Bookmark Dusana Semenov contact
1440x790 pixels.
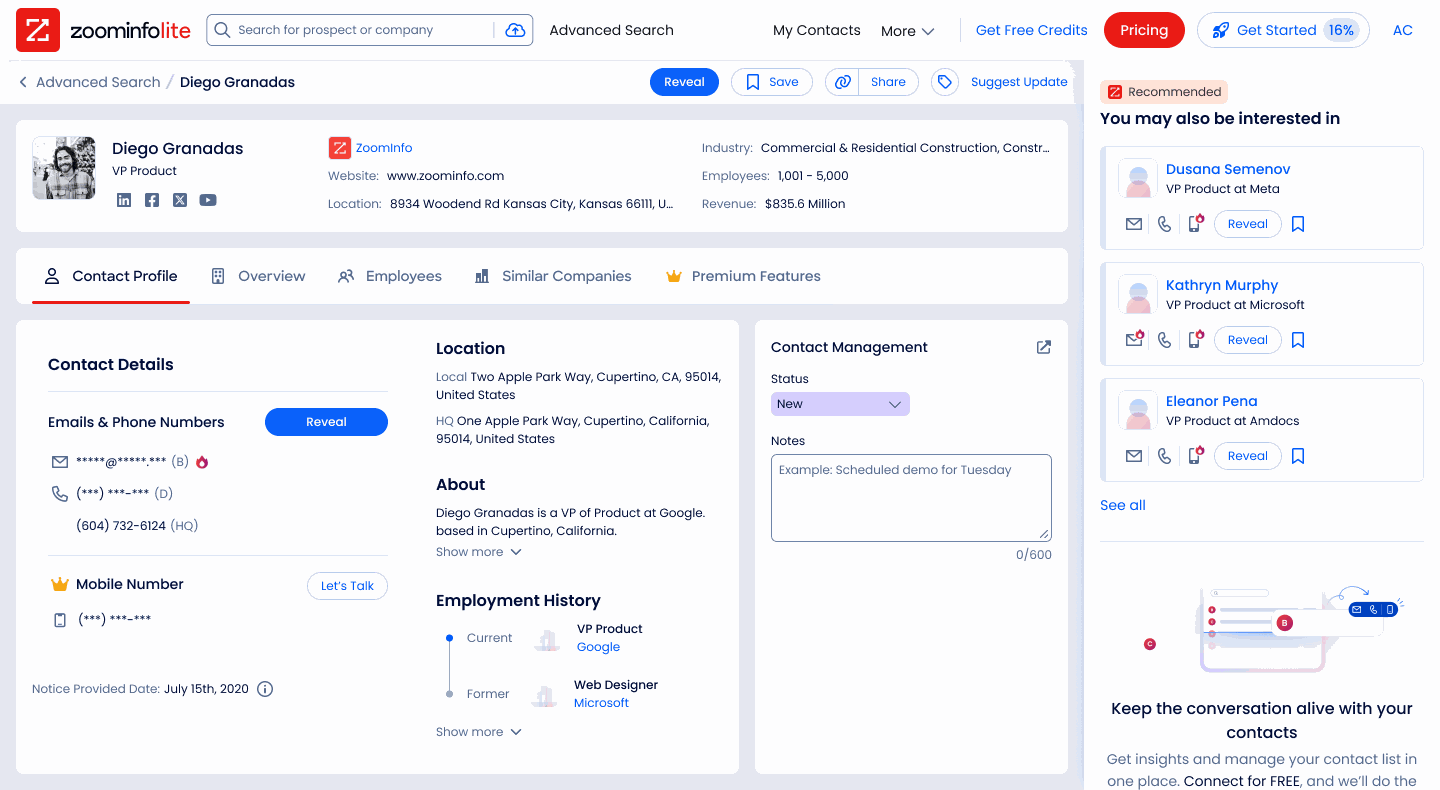(x=1298, y=224)
